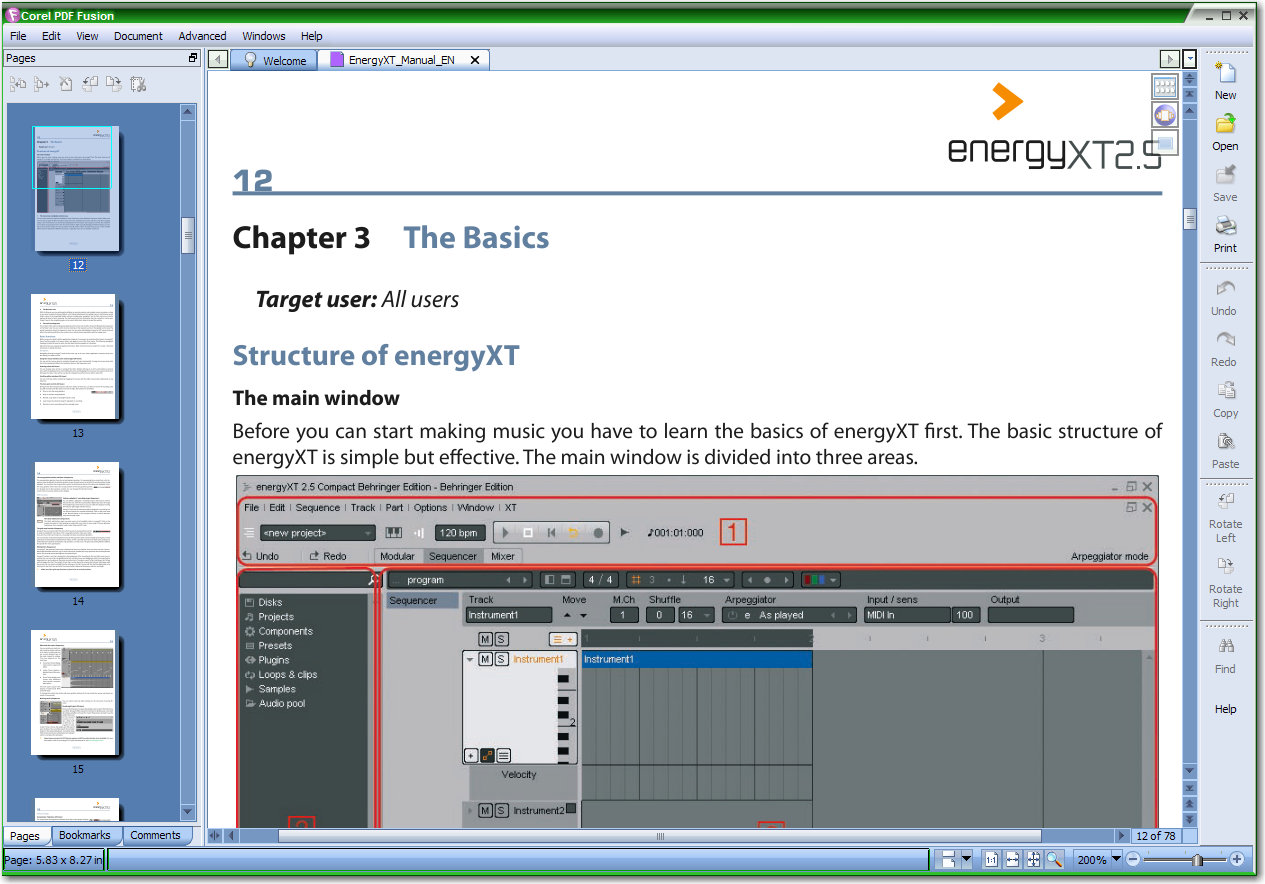The width and height of the screenshot is (1265, 884).
Task: Switch to Assembly view grid icon
Action: coord(1165,87)
